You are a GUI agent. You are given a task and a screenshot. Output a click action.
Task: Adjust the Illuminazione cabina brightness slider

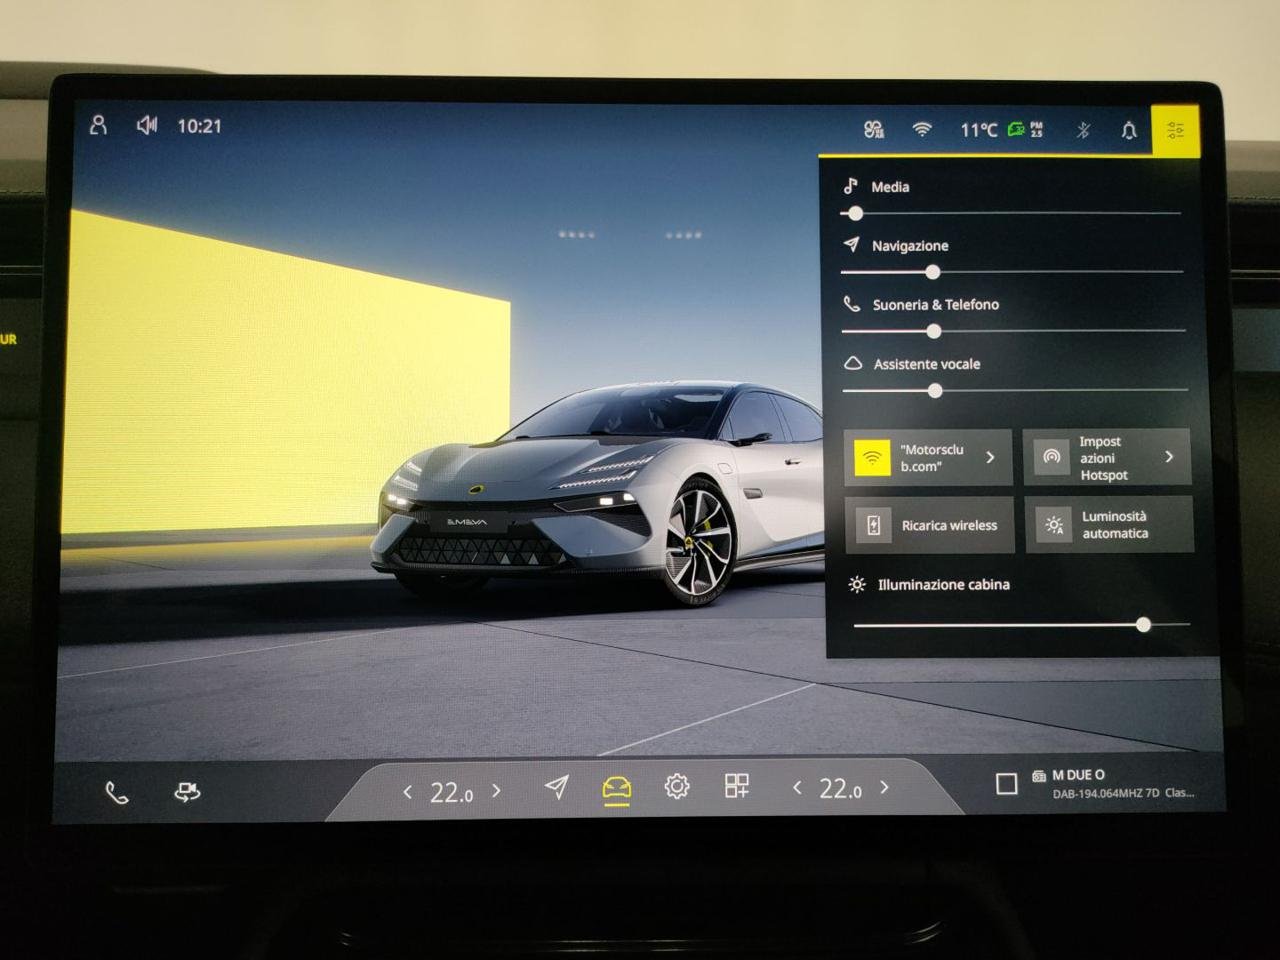point(1022,625)
